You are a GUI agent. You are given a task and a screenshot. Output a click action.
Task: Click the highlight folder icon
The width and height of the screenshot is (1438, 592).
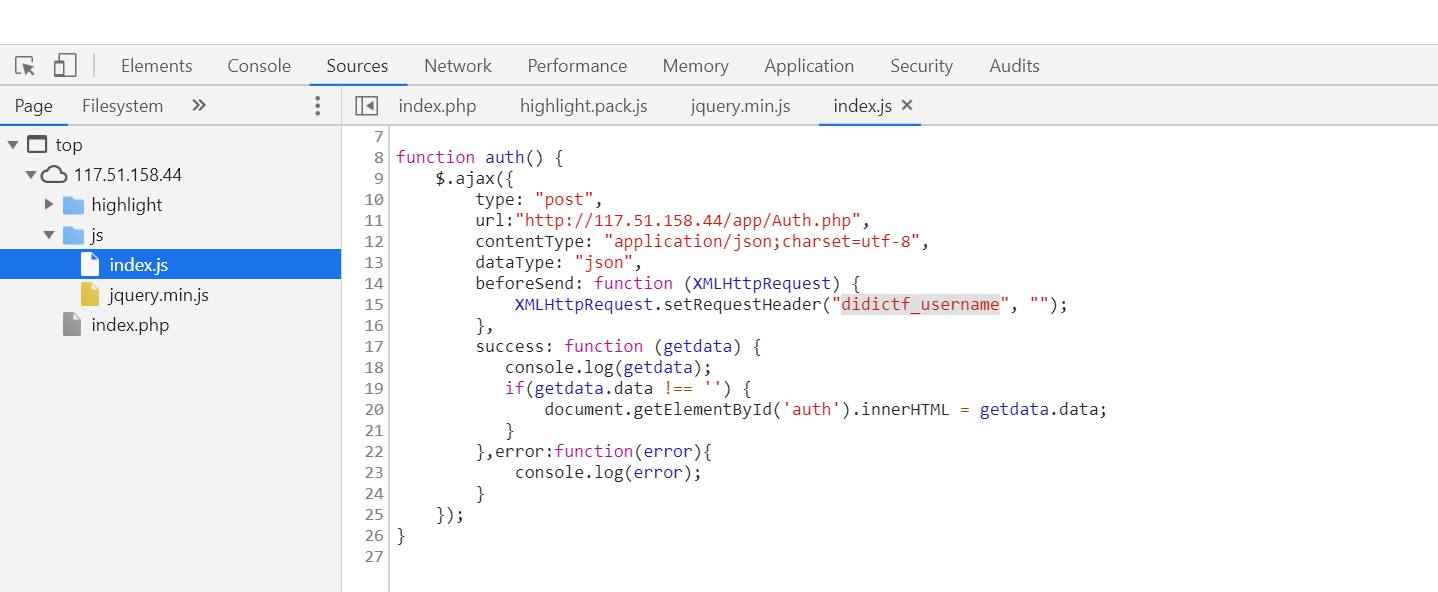pyautogui.click(x=73, y=205)
